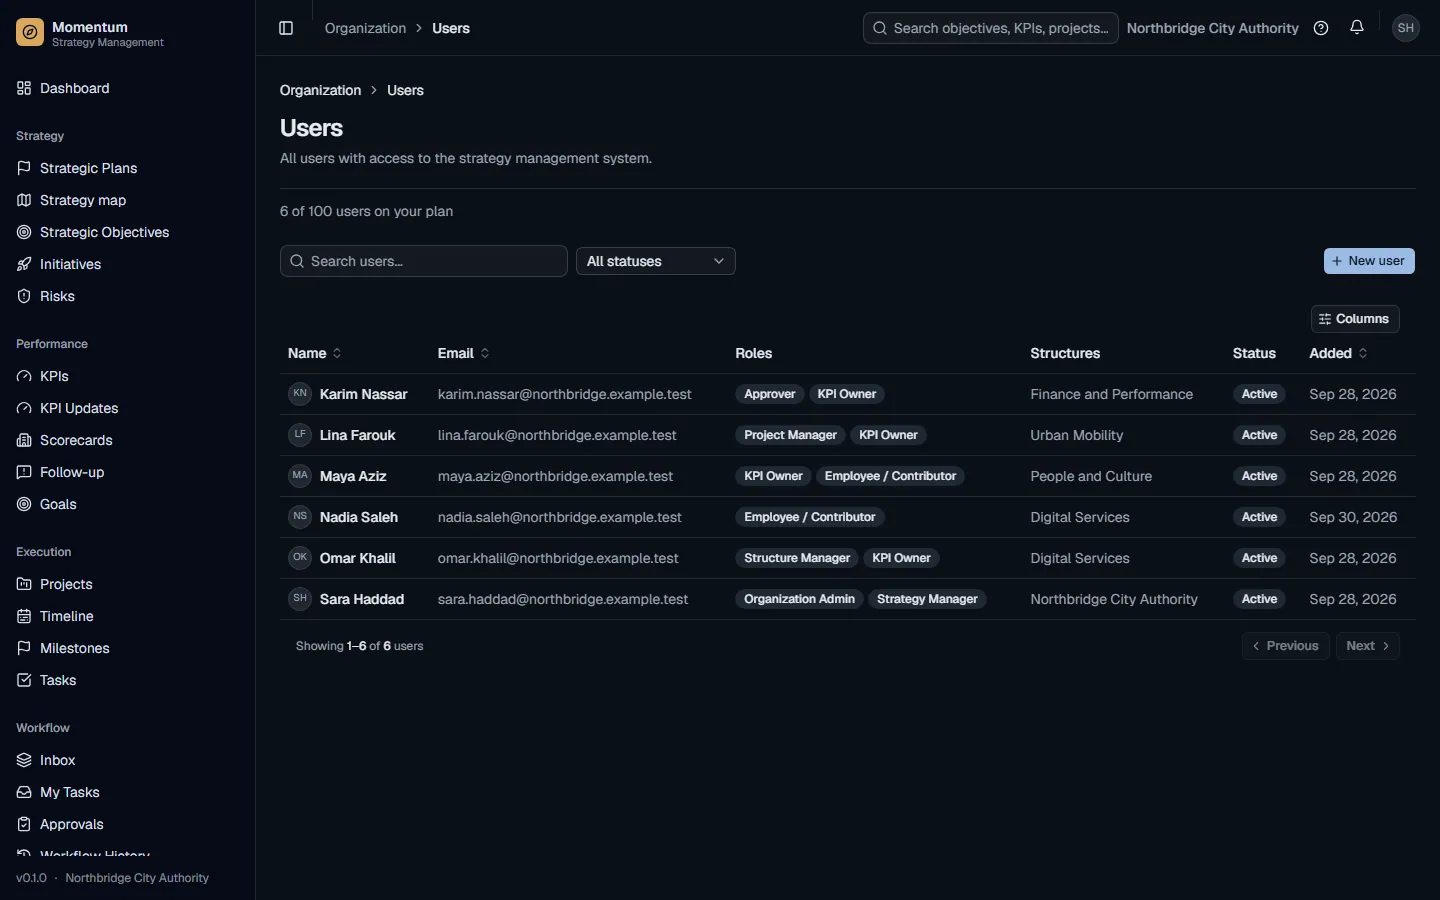Open the All statuses dropdown
This screenshot has width=1440, height=900.
coord(656,261)
